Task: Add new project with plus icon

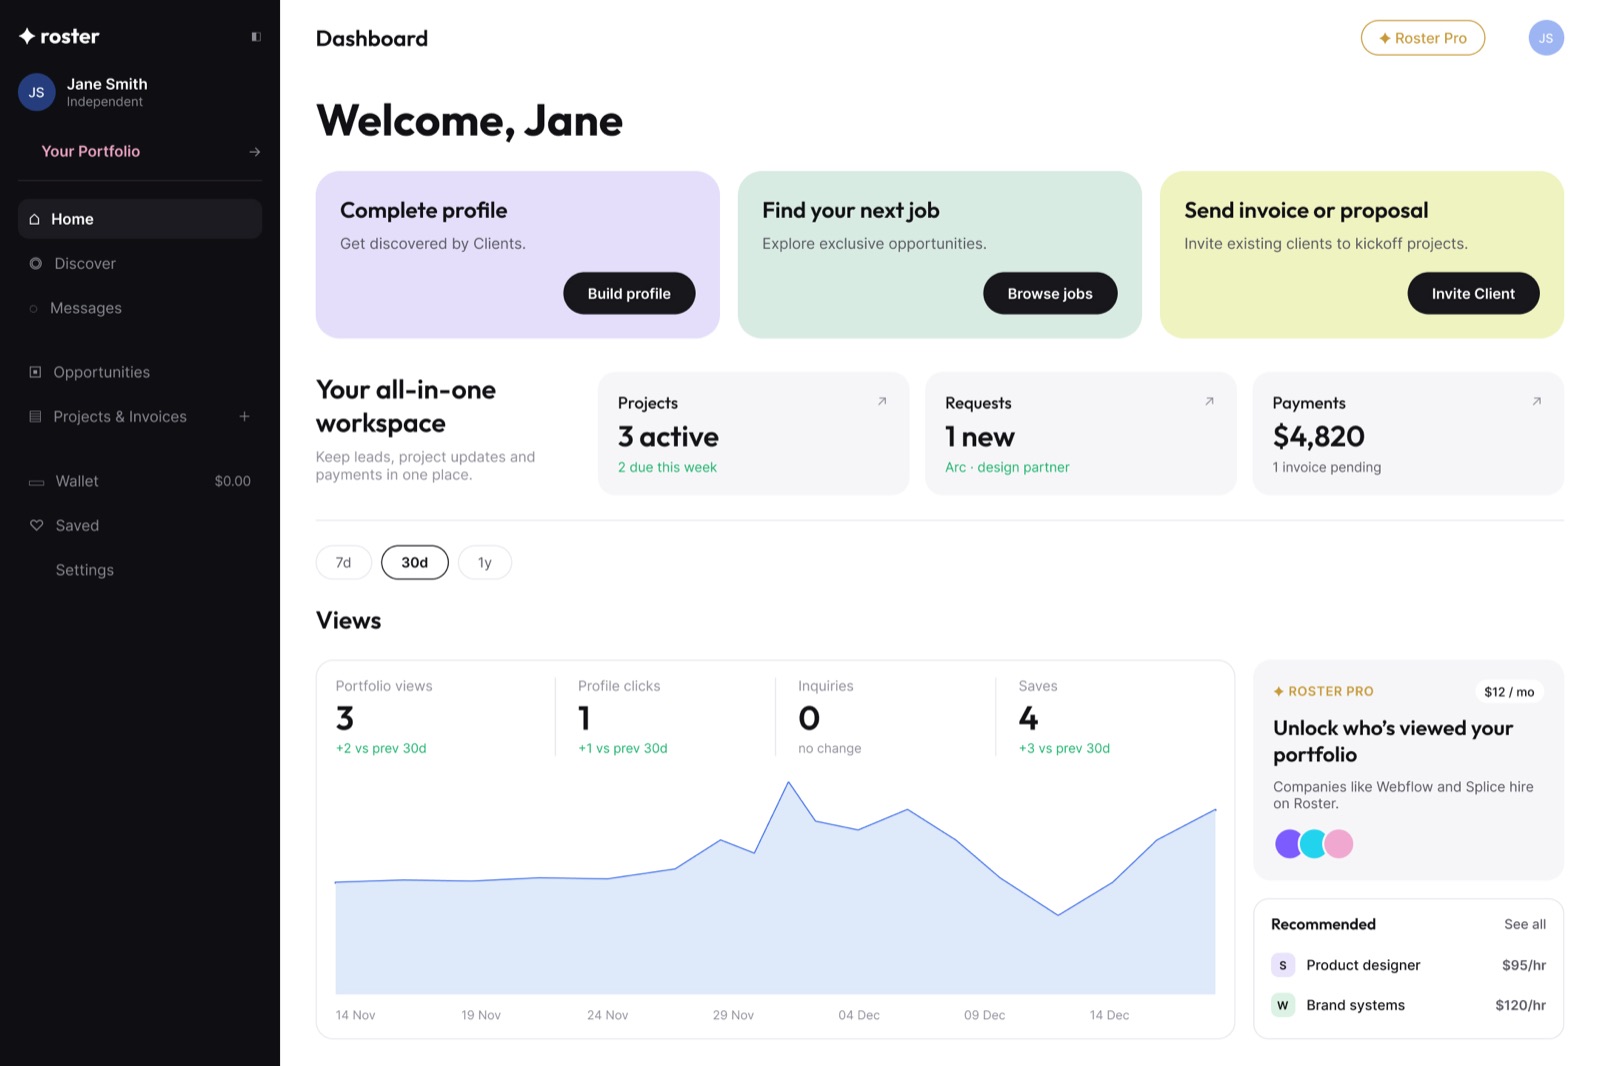Action: [244, 416]
